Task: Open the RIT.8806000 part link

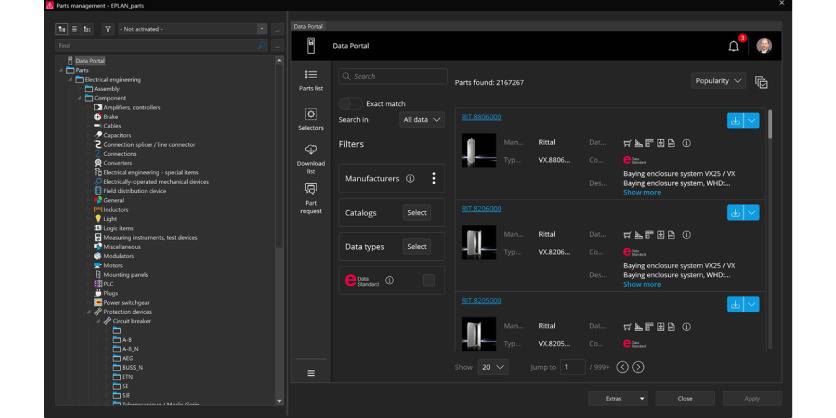Action: click(481, 117)
